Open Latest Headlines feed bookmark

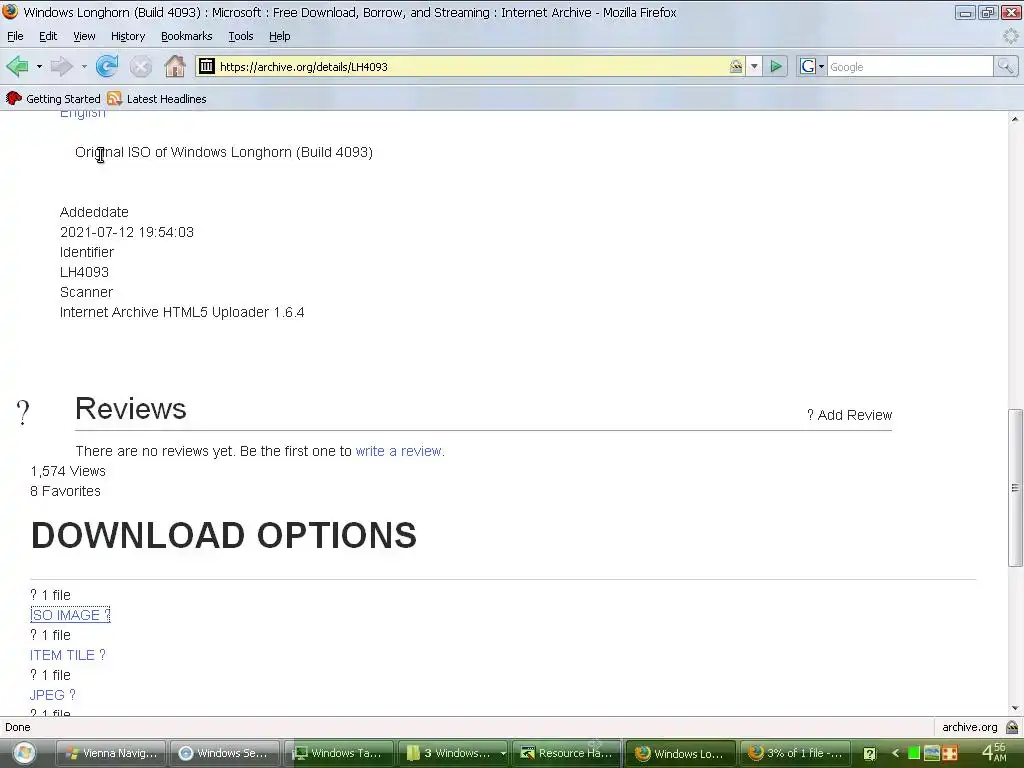pos(157,99)
